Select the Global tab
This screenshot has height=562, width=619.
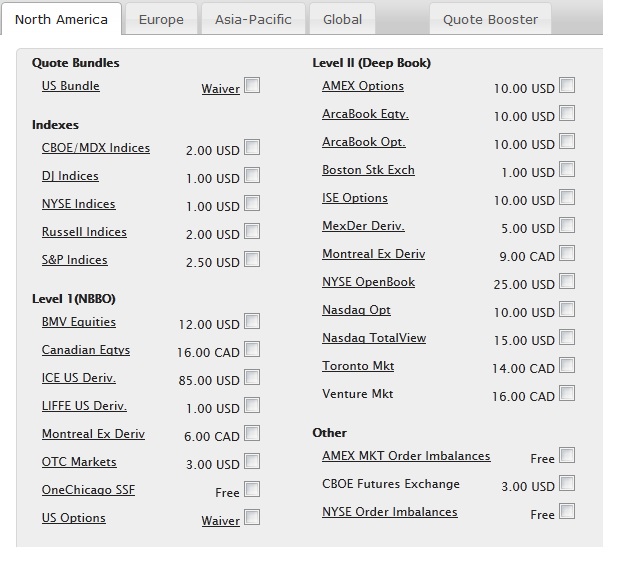[342, 19]
